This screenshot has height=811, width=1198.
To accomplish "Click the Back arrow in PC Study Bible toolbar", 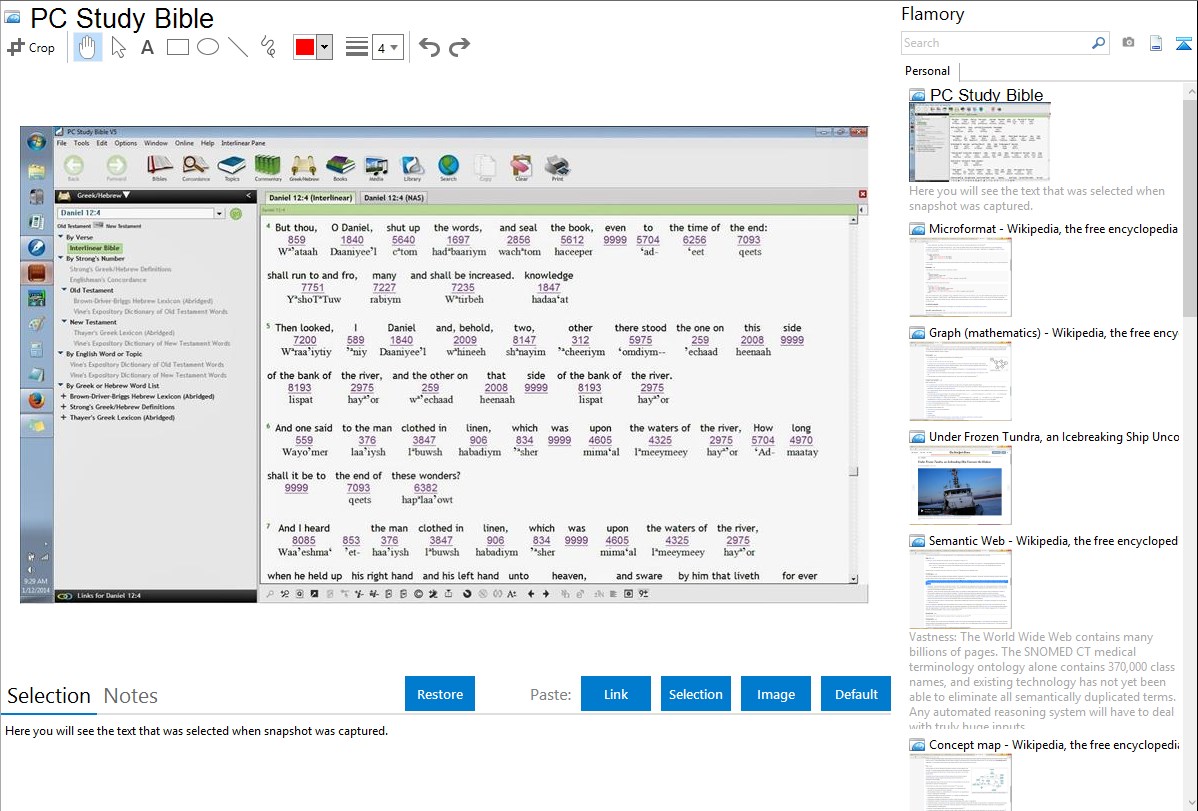I will click(x=73, y=167).
